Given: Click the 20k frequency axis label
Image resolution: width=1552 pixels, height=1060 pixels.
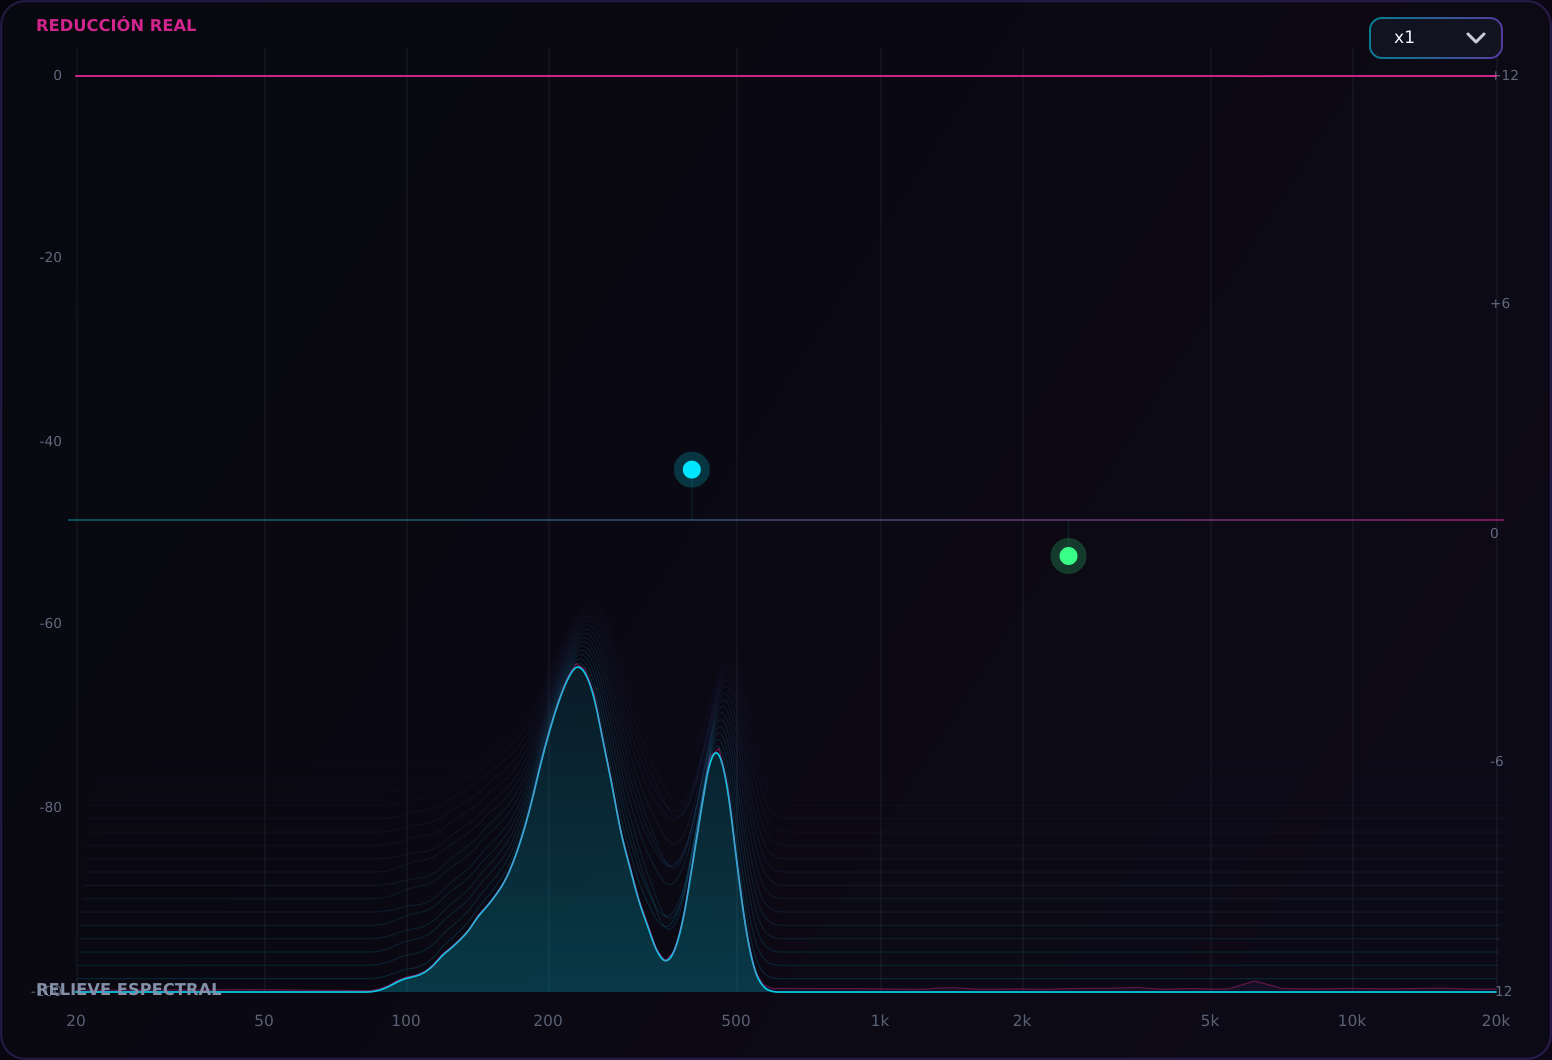Looking at the screenshot, I should 1495,1021.
